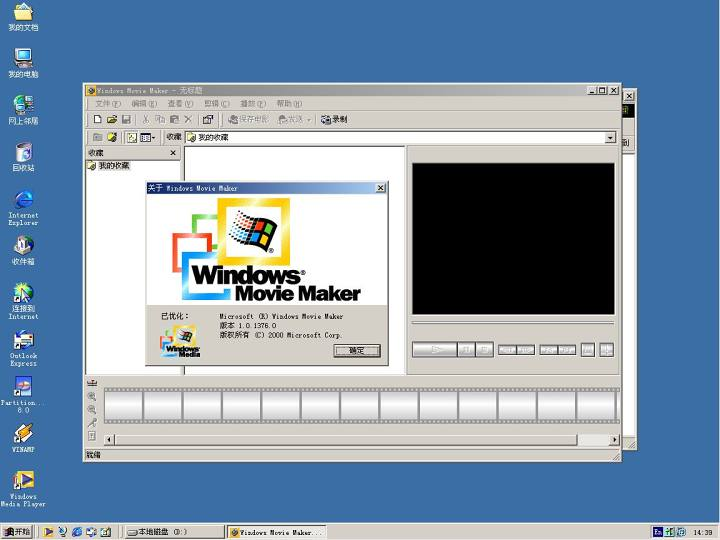Click the 发送 toolbar button

291,119
